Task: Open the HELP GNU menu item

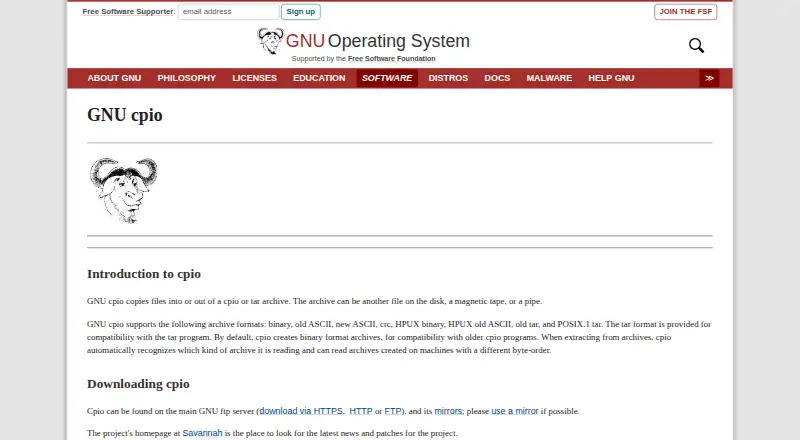Action: (x=611, y=78)
